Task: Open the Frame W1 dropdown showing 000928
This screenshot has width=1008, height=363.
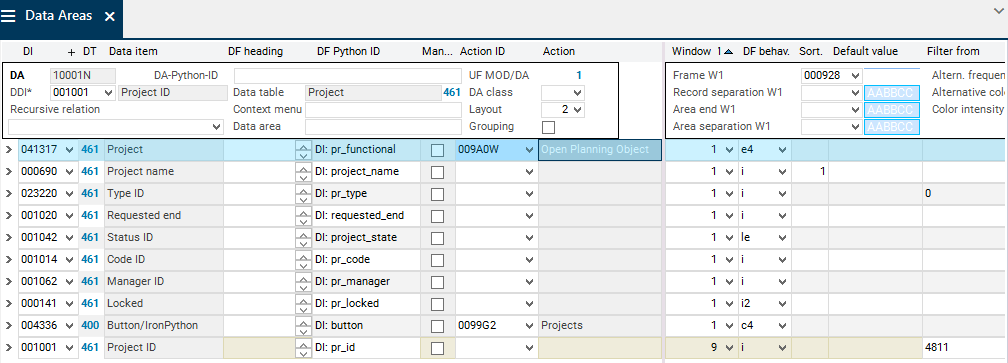Action: click(x=831, y=75)
